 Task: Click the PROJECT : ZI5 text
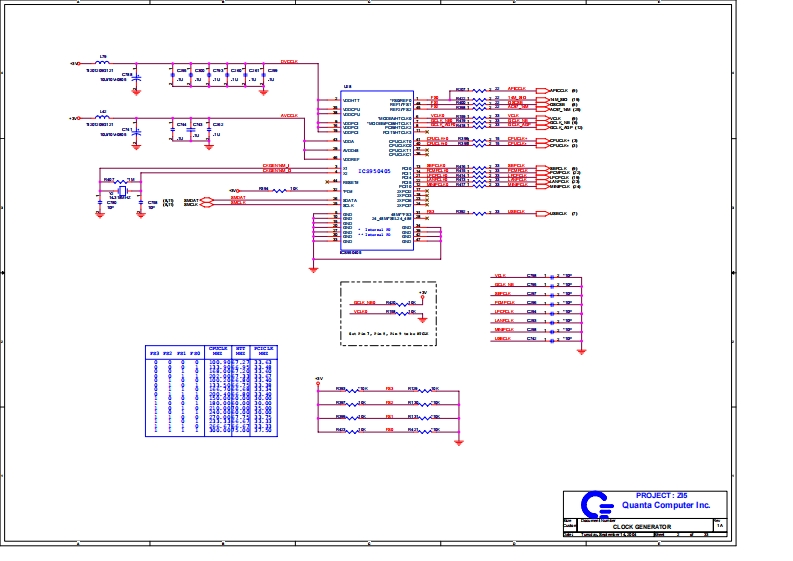[661, 495]
